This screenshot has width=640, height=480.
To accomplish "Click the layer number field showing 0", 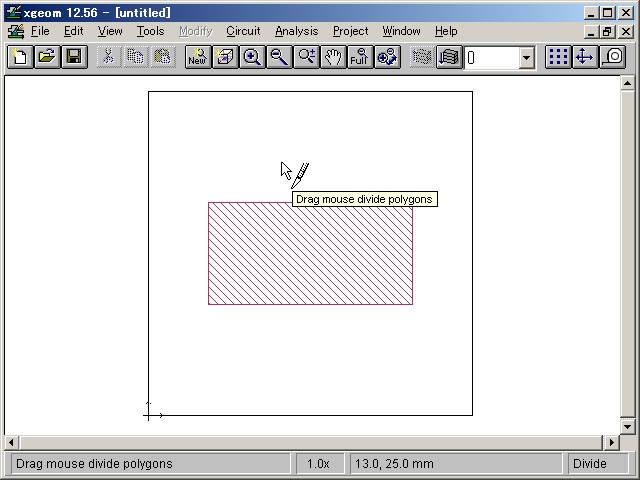I will click(492, 58).
